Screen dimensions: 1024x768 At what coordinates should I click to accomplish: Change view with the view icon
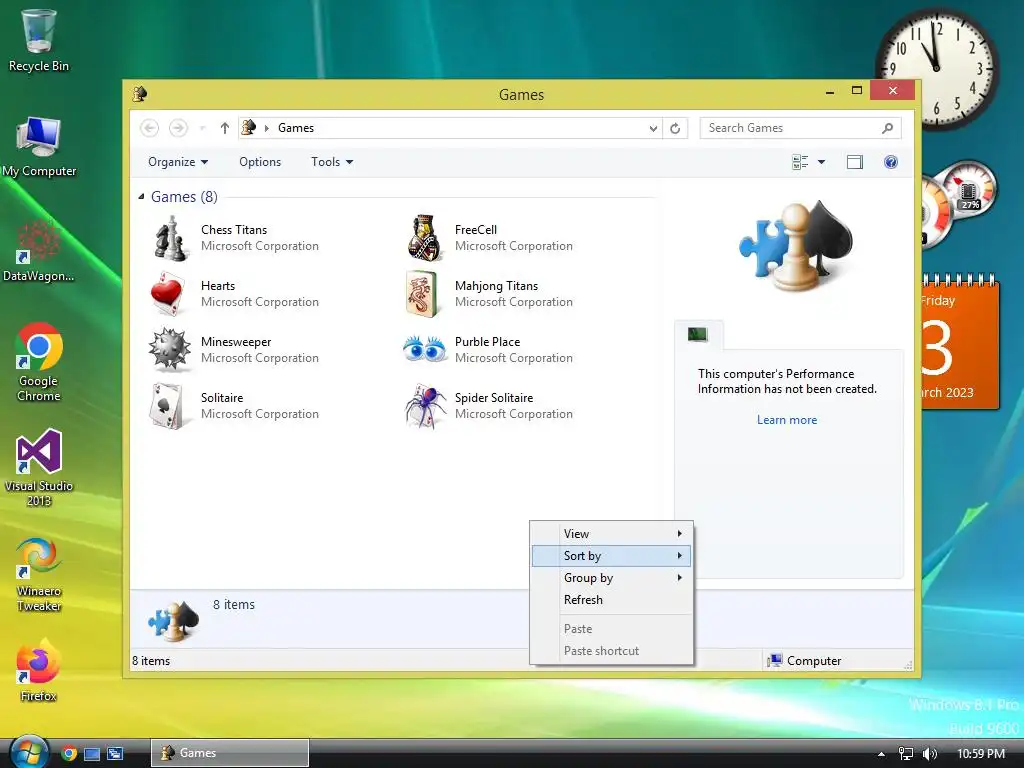click(x=799, y=162)
